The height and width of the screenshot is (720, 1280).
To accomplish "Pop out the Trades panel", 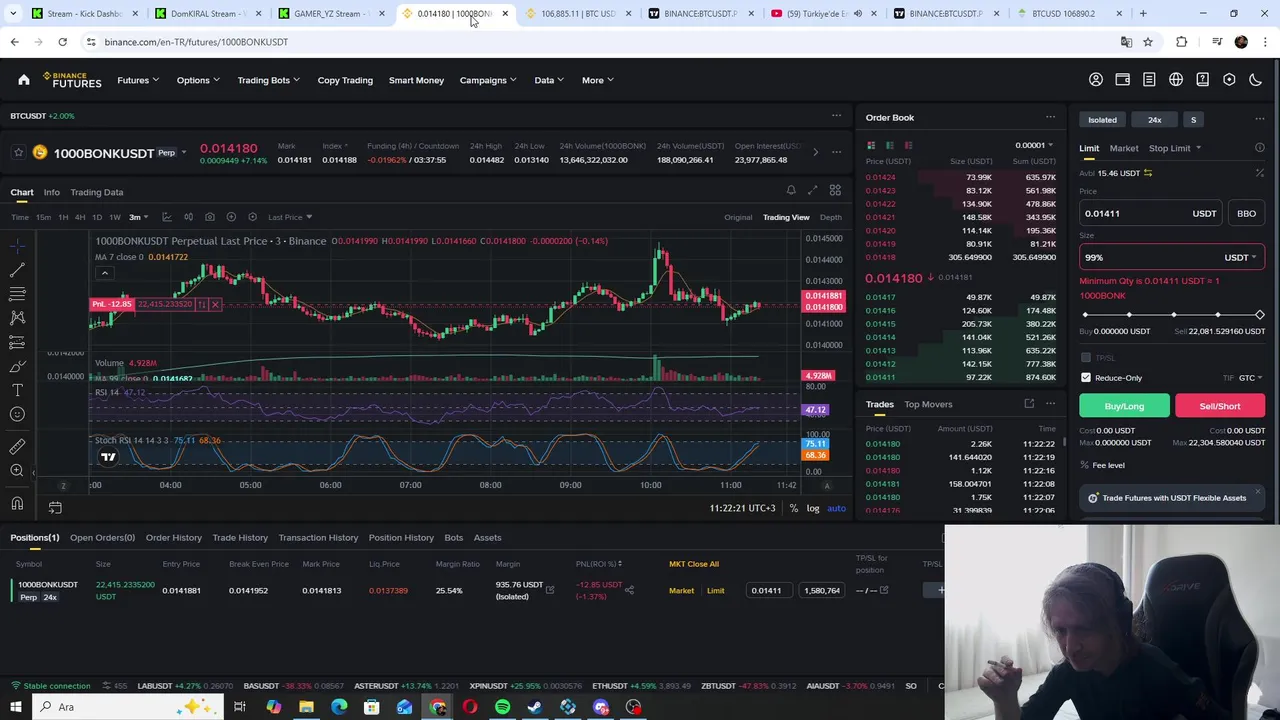I will pyautogui.click(x=1029, y=404).
